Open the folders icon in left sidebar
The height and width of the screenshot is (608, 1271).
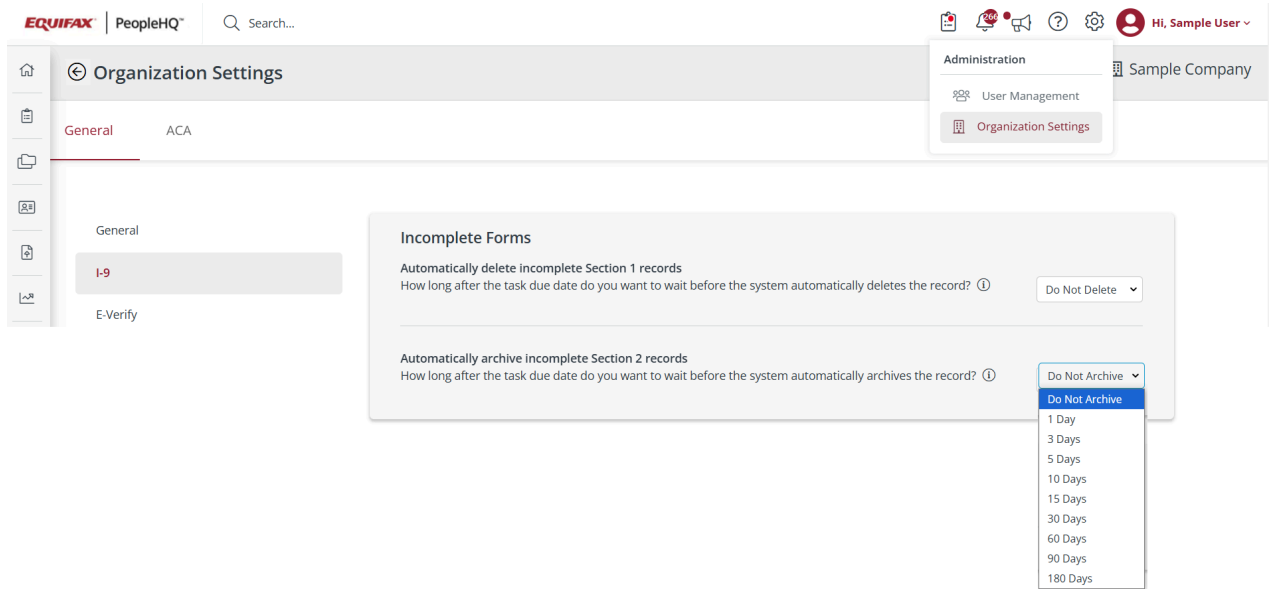click(x=27, y=161)
